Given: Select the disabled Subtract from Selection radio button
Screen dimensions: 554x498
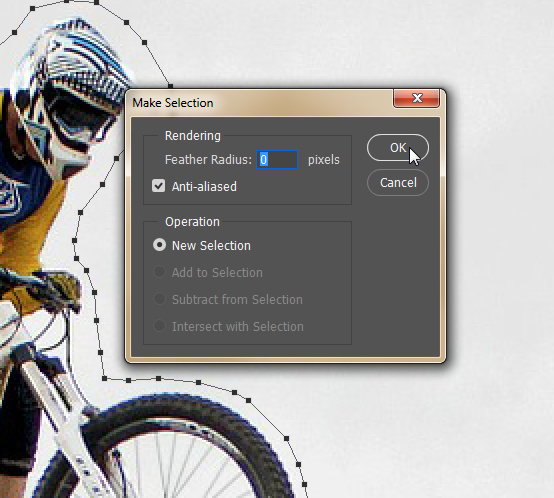Looking at the screenshot, I should click(x=159, y=299).
